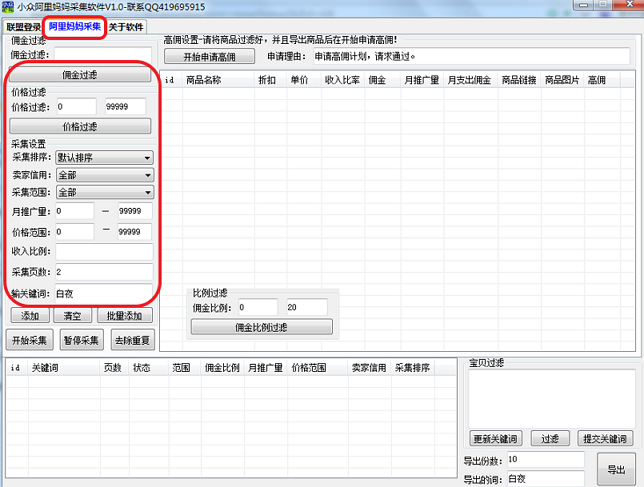Click the 价格过滤 button

80,126
